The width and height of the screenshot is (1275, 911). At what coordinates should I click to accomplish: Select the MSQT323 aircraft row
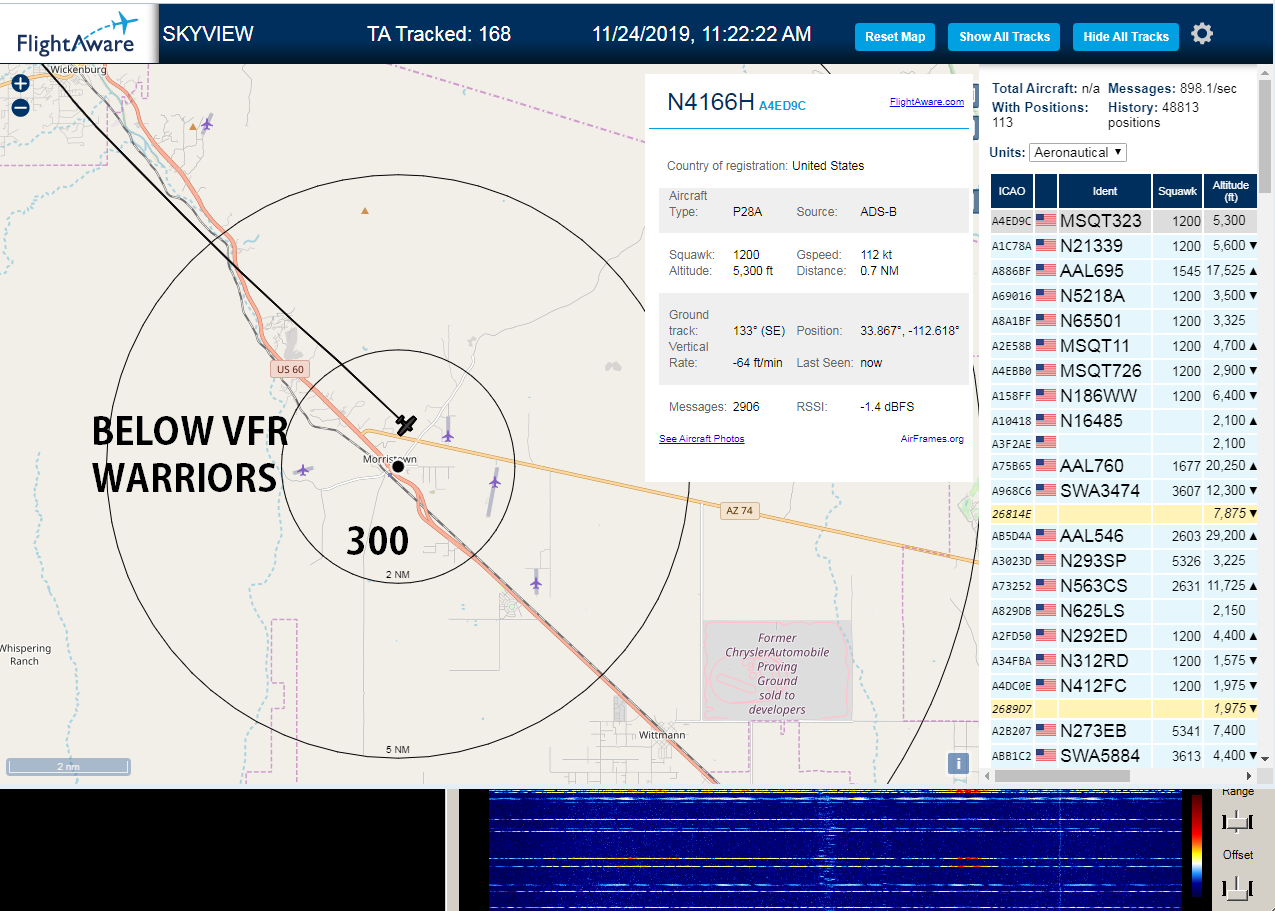[1124, 221]
